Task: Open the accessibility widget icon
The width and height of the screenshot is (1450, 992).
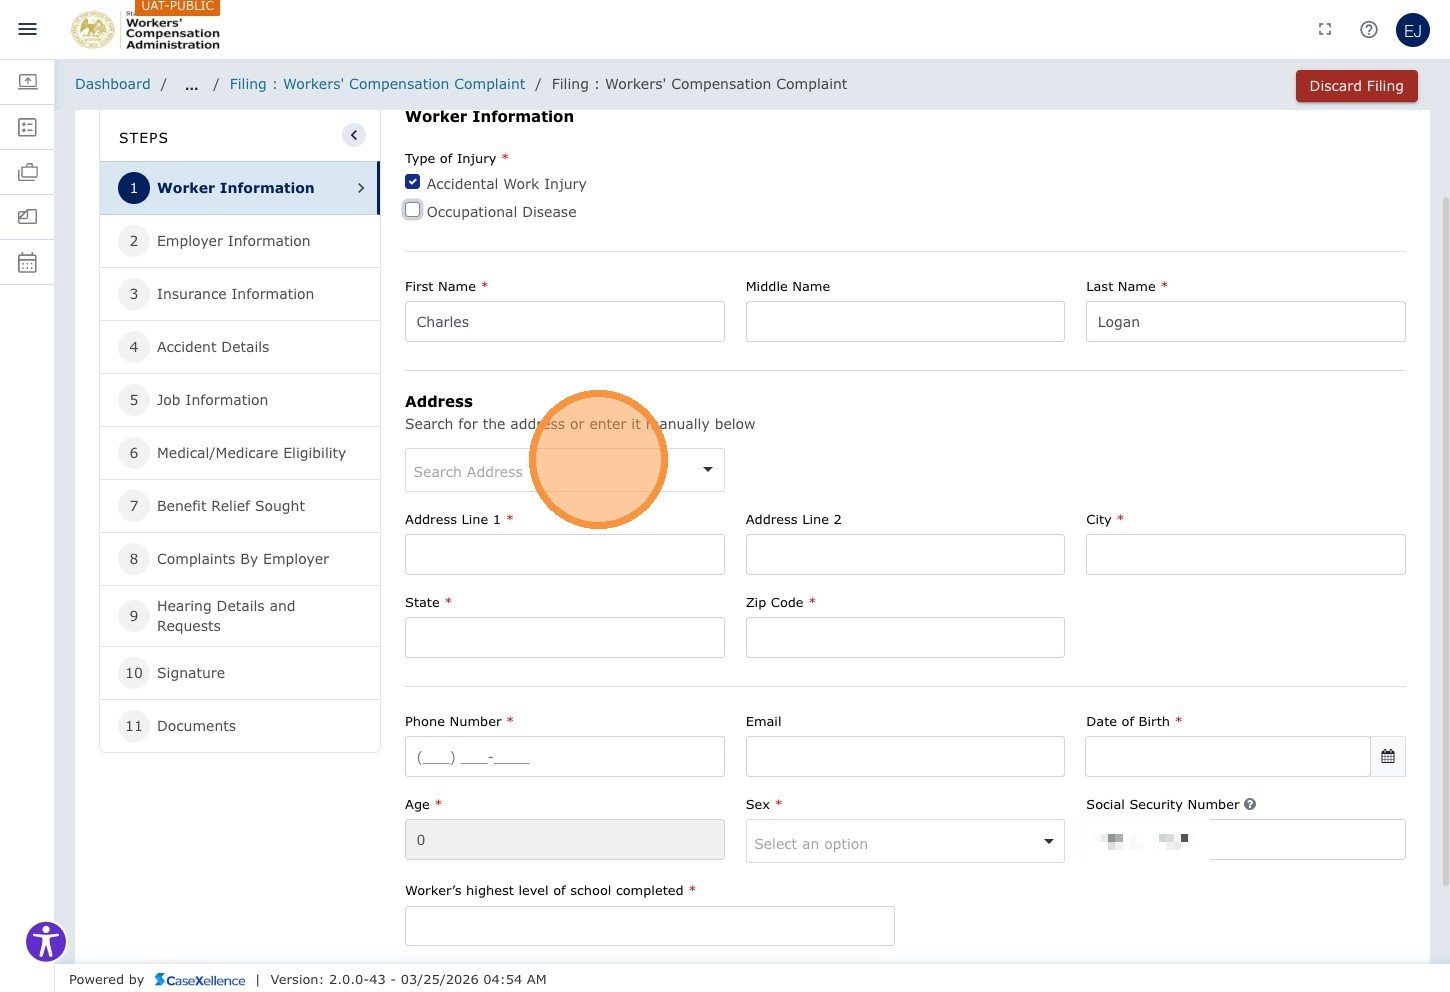Action: (x=46, y=941)
